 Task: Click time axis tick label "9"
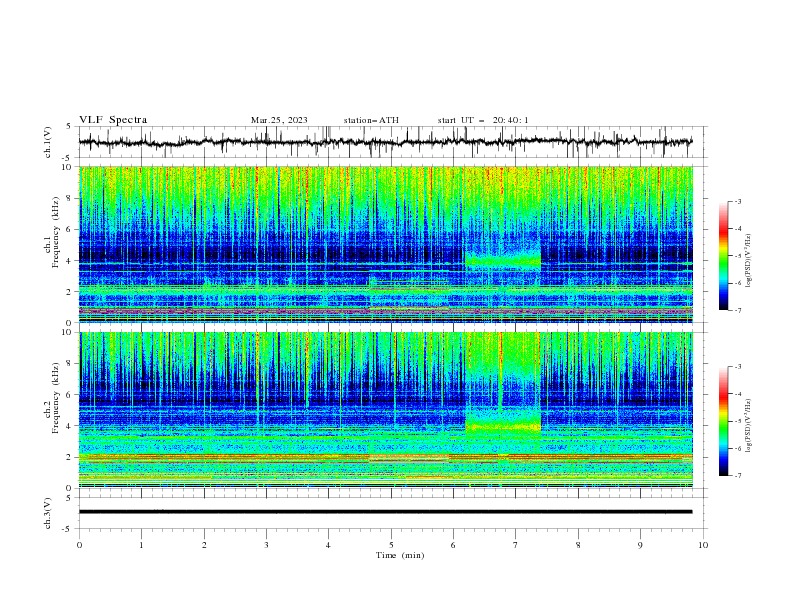(x=640, y=545)
